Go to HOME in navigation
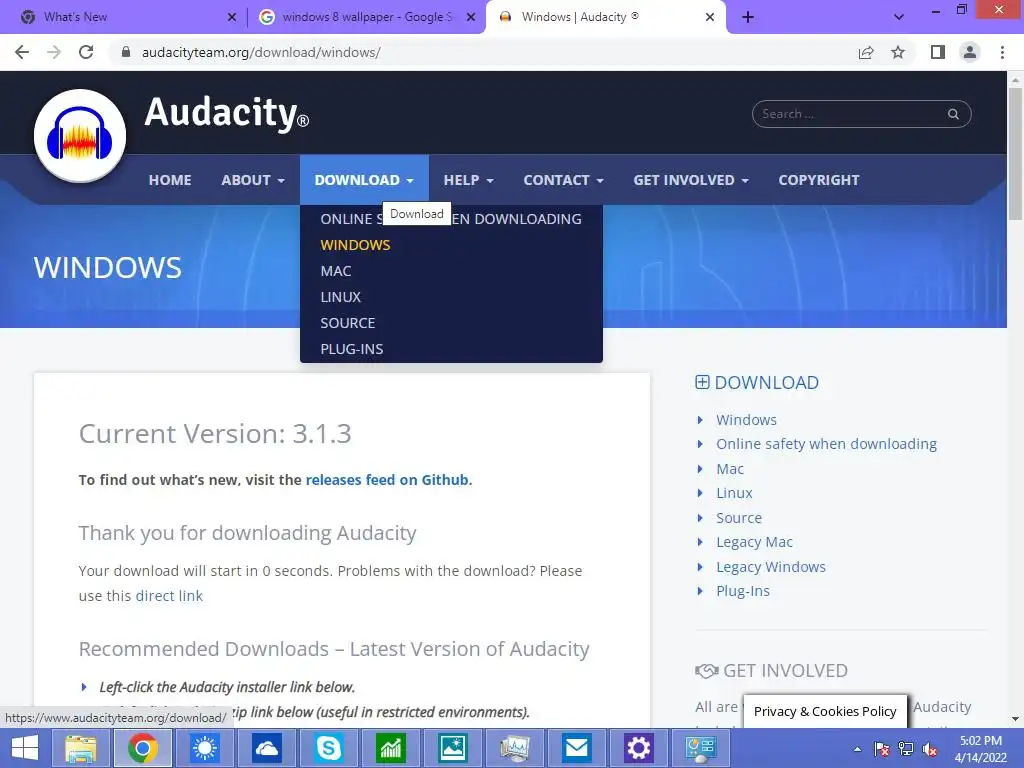Image resolution: width=1024 pixels, height=768 pixels. point(170,180)
